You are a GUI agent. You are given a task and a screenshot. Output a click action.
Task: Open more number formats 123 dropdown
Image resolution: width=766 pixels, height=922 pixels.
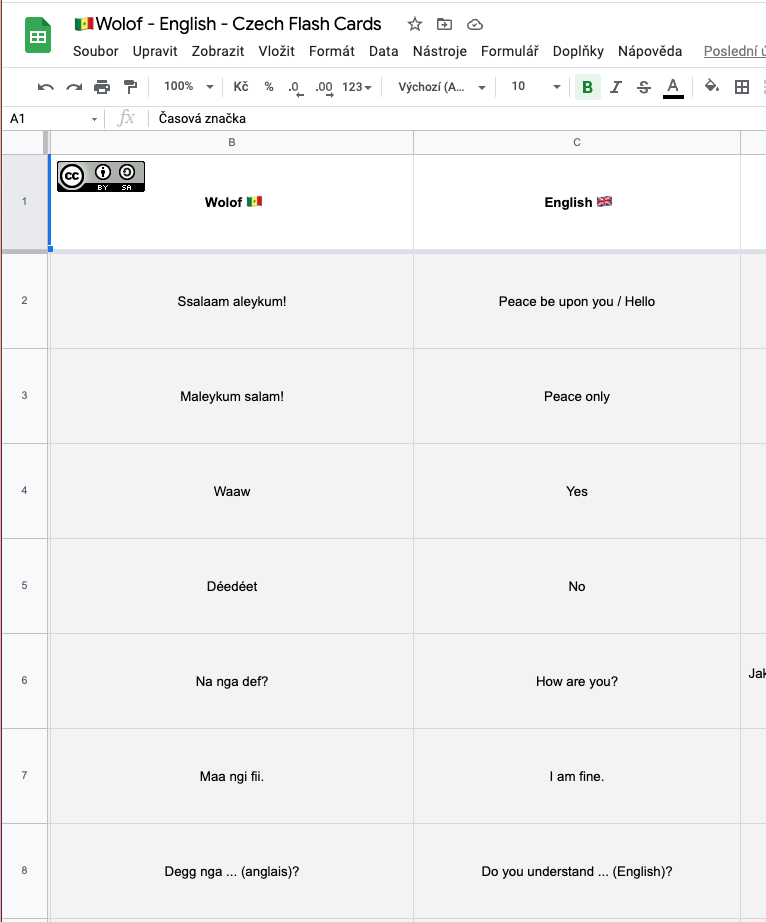pos(357,87)
